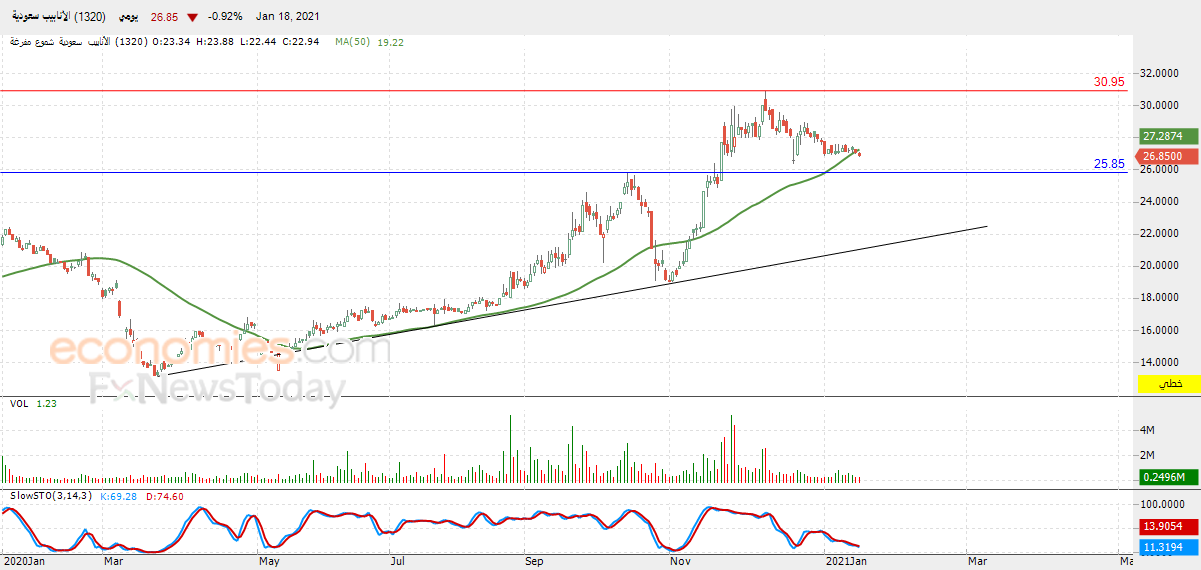Click the May label on time axis

pos(269,562)
